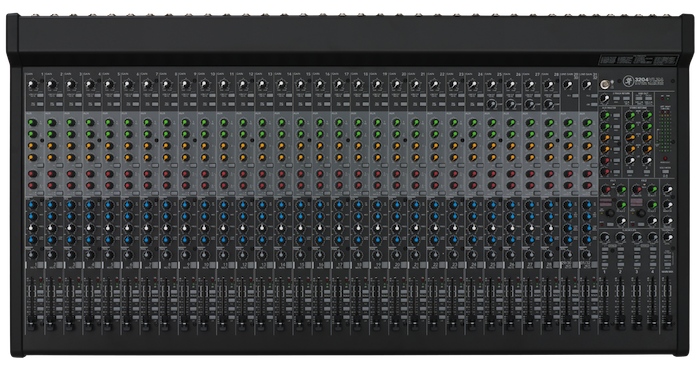Click channel 10 upper orange aux knob
The image size is (700, 368).
pyautogui.click(x=204, y=146)
